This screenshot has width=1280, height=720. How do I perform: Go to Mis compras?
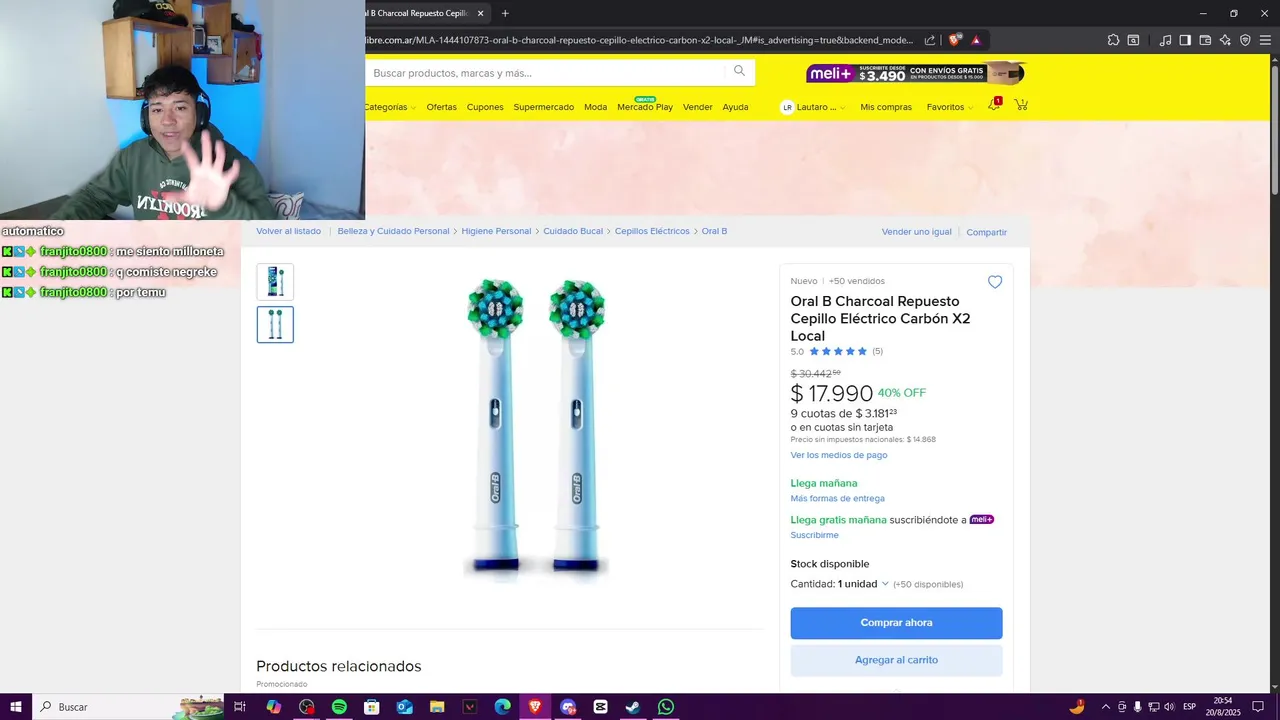click(886, 107)
